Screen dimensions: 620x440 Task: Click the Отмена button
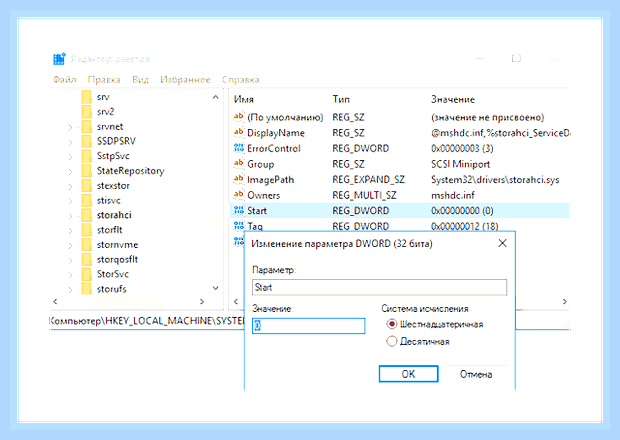476,374
